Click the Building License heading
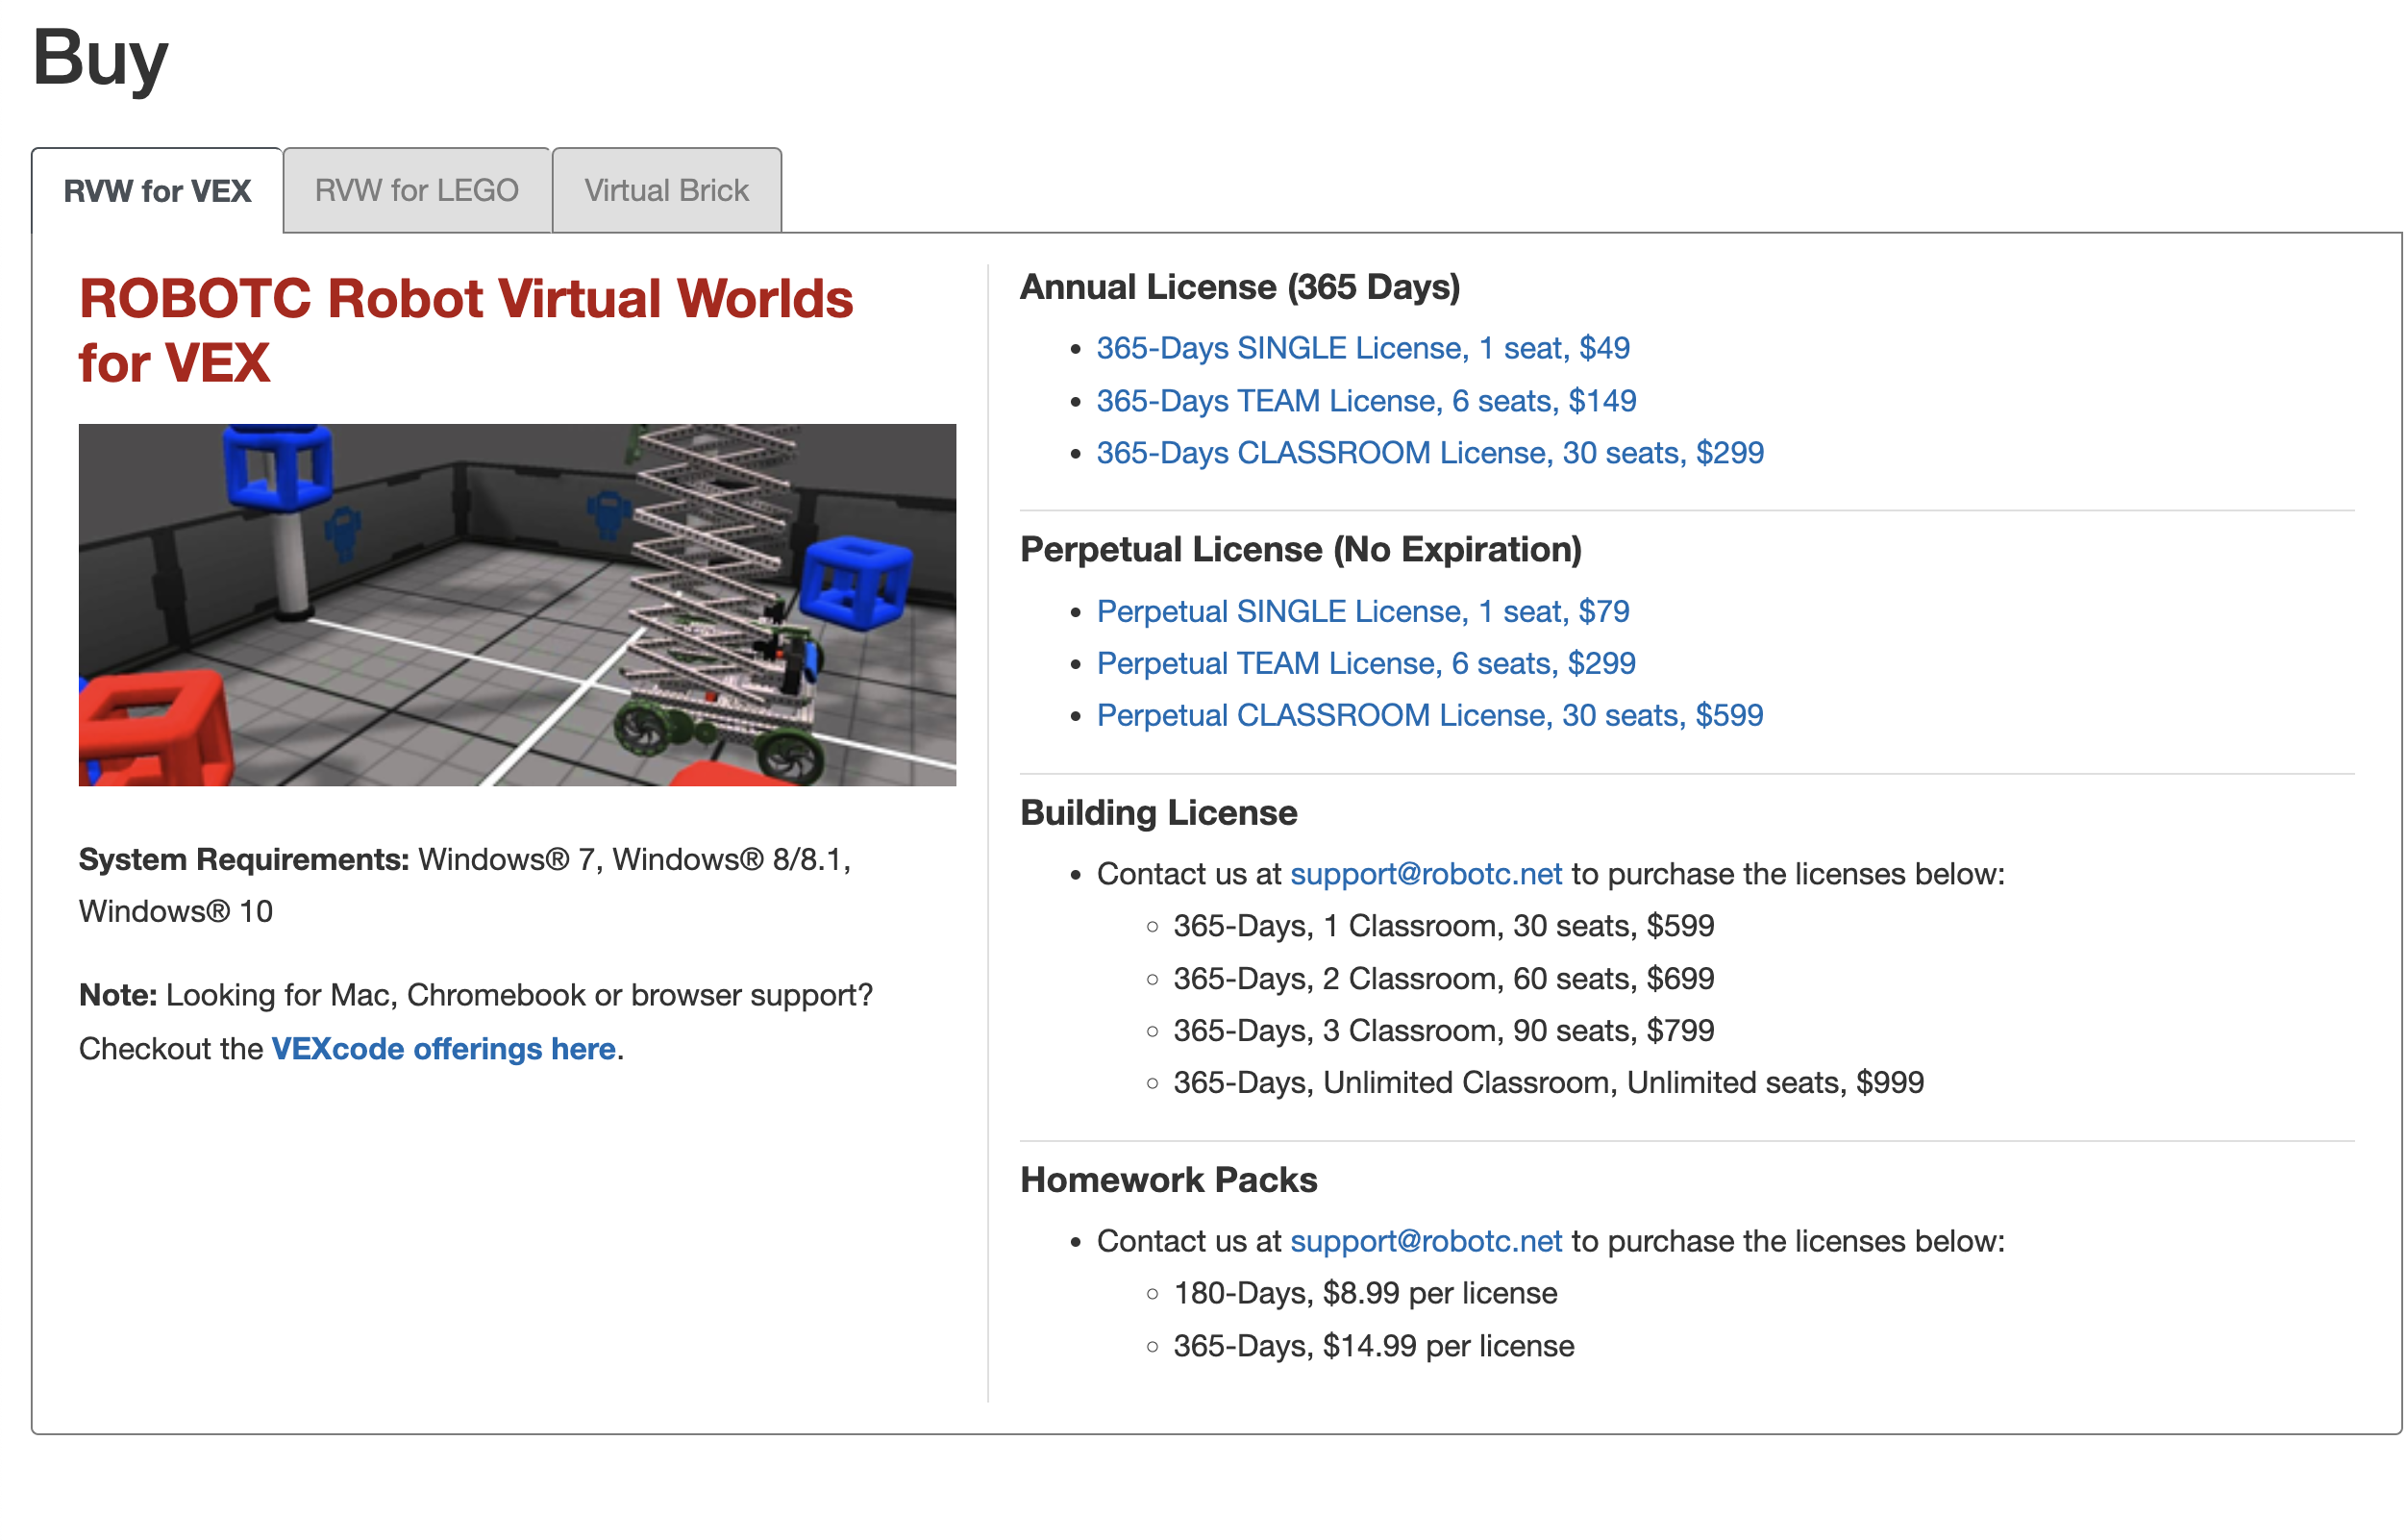 pyautogui.click(x=1158, y=813)
